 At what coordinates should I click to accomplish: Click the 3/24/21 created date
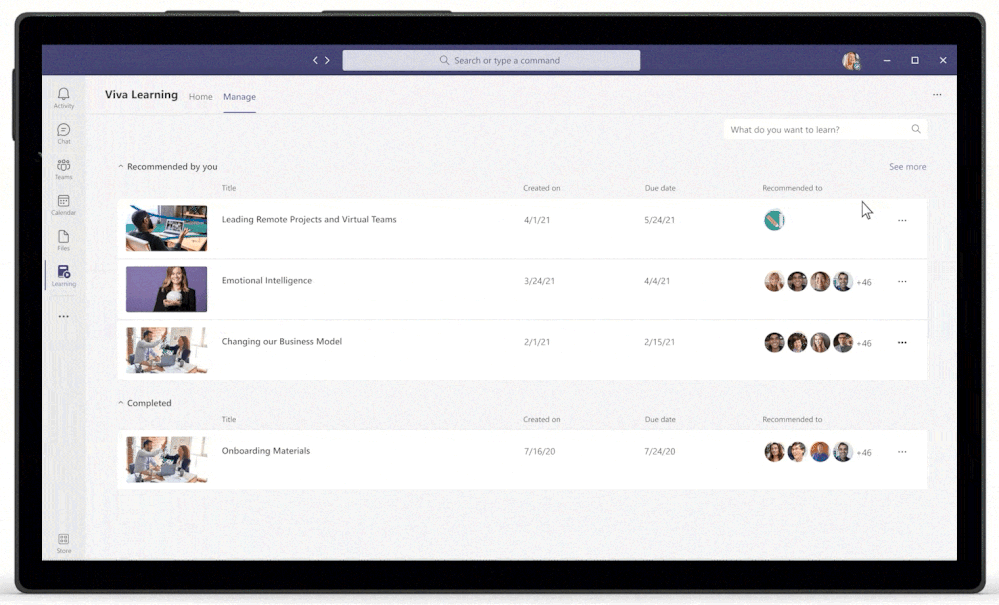click(x=539, y=281)
